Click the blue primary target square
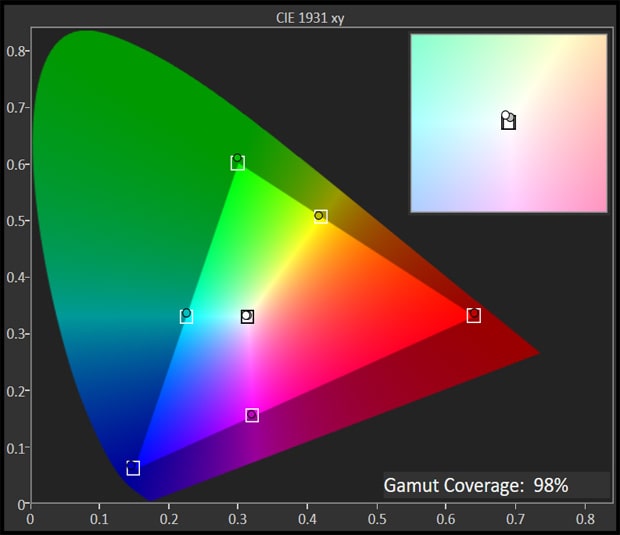Viewport: 620px width, 535px height. click(133, 468)
